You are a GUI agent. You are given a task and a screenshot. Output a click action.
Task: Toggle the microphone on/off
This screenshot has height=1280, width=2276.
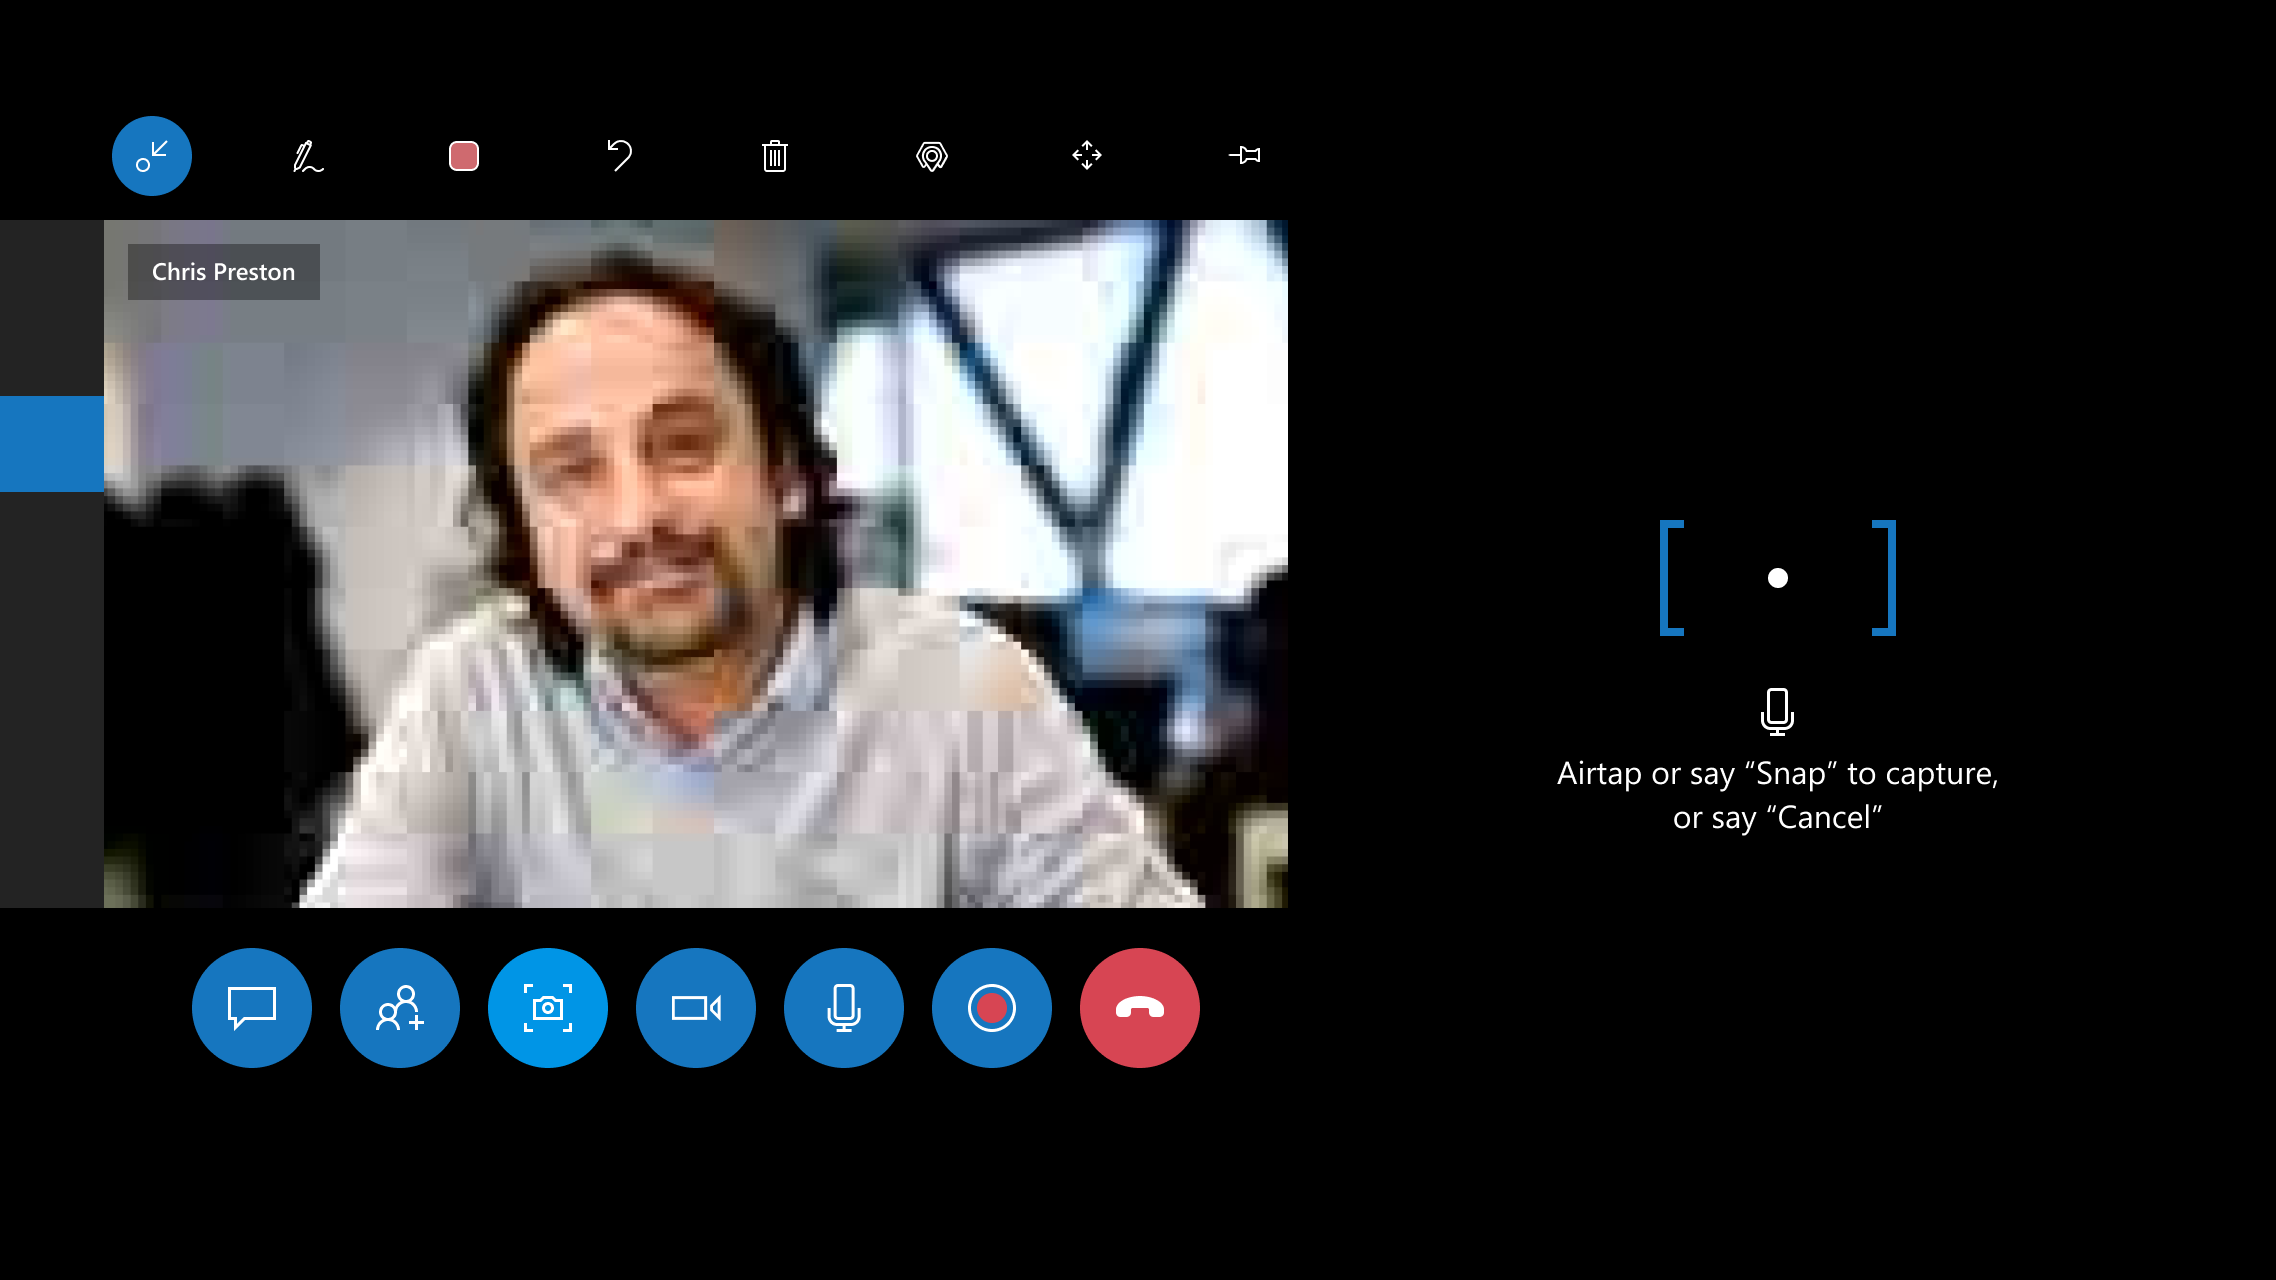pyautogui.click(x=844, y=1008)
